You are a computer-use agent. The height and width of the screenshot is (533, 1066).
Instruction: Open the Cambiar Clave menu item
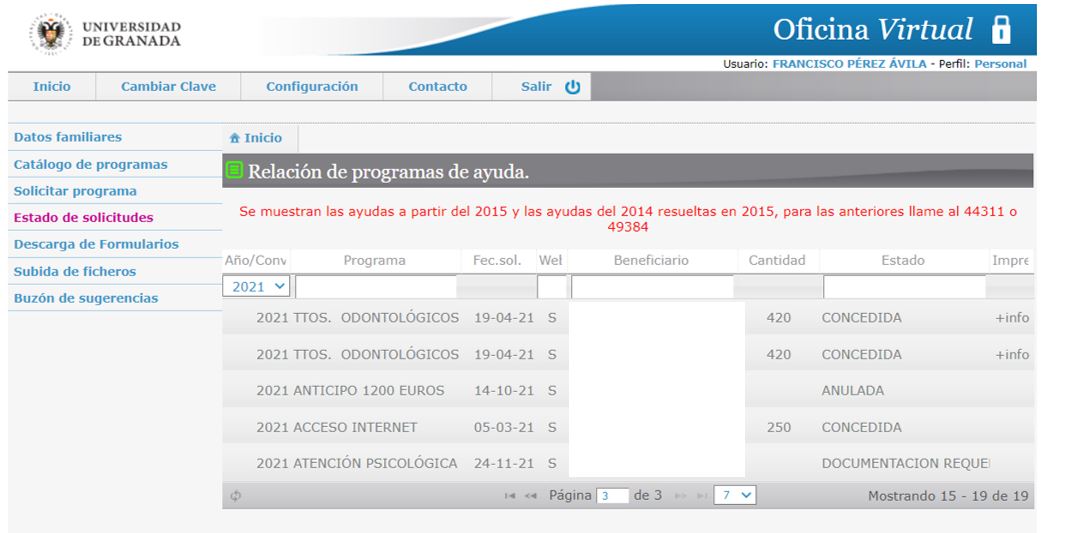(168, 87)
